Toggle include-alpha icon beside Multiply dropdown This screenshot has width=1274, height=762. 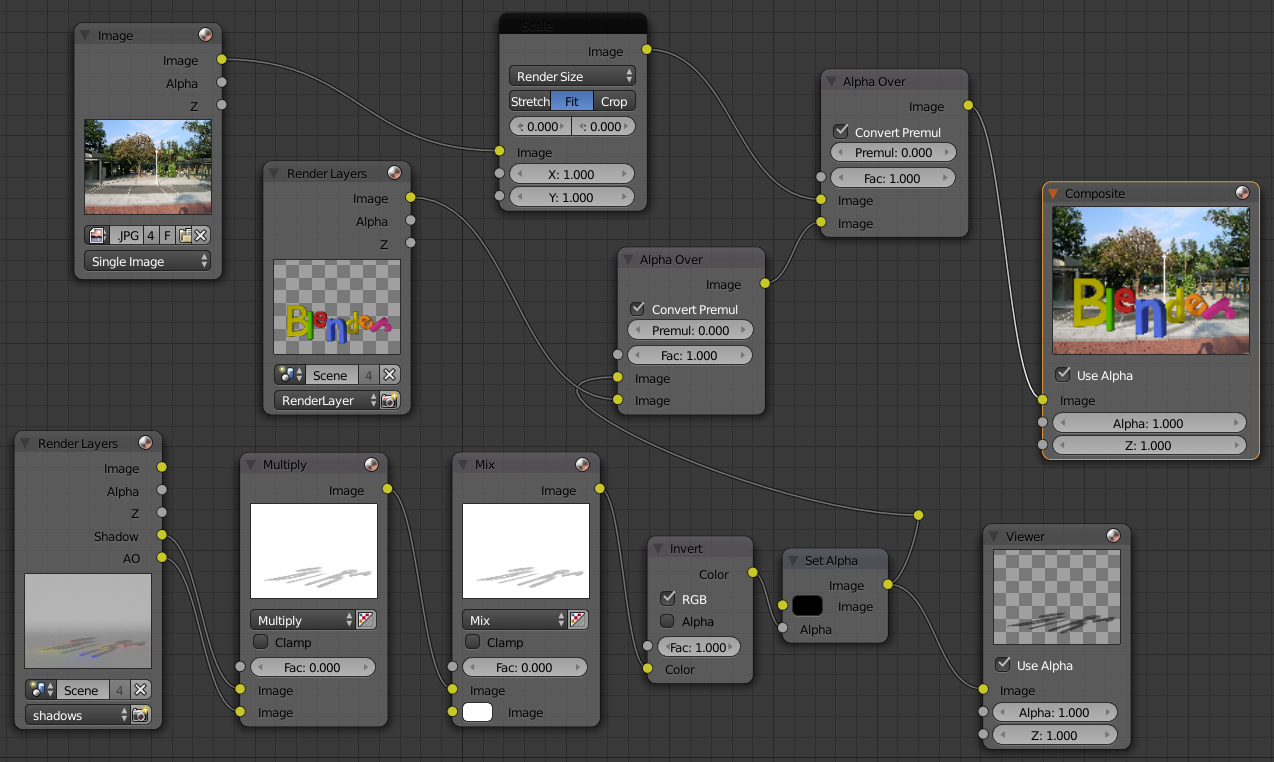click(x=366, y=620)
